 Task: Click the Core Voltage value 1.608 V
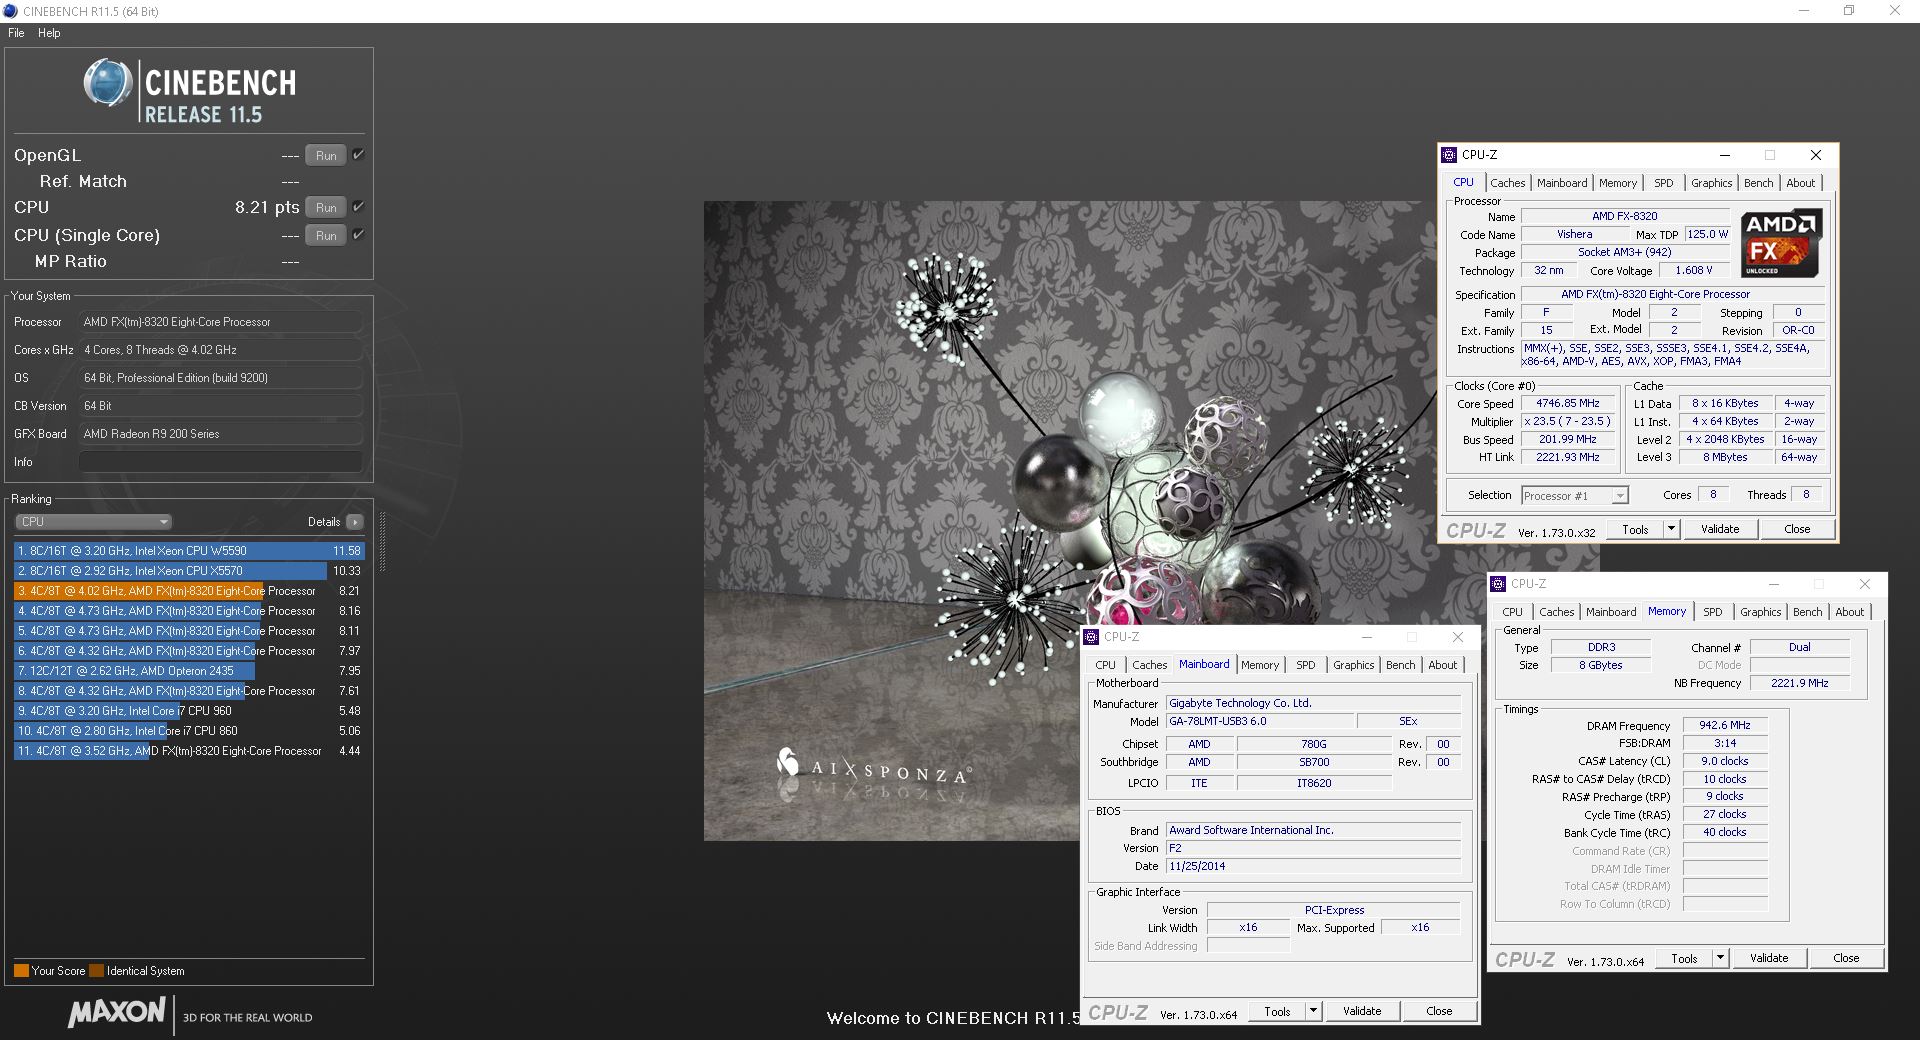[x=1694, y=270]
